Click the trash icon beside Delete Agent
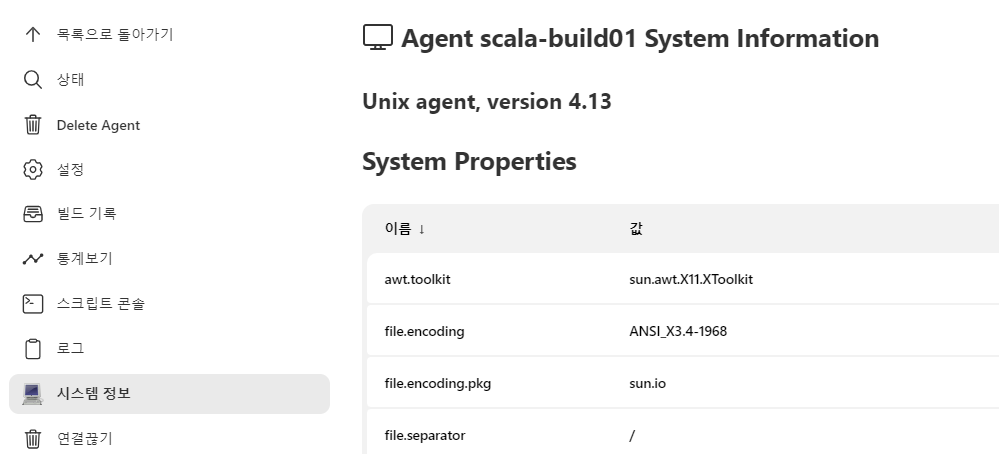 pos(32,125)
